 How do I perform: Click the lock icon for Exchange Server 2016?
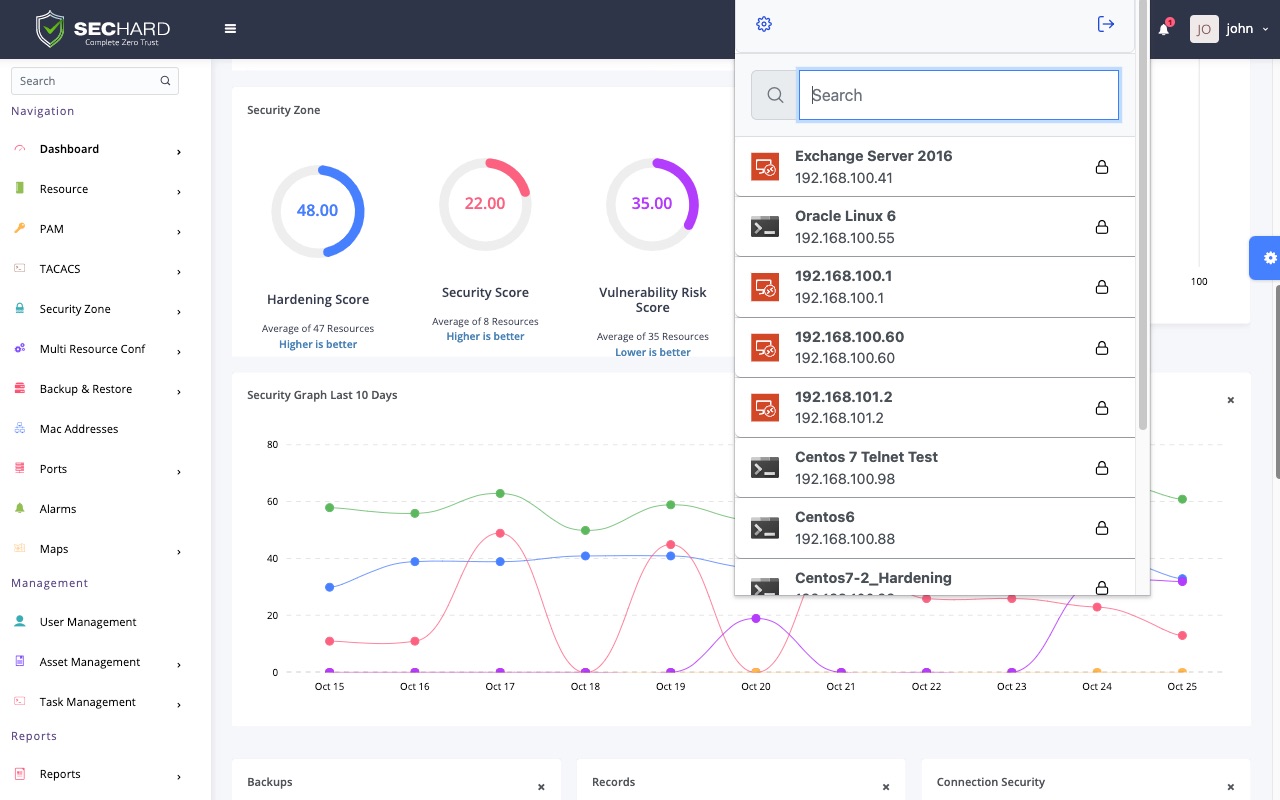tap(1101, 167)
